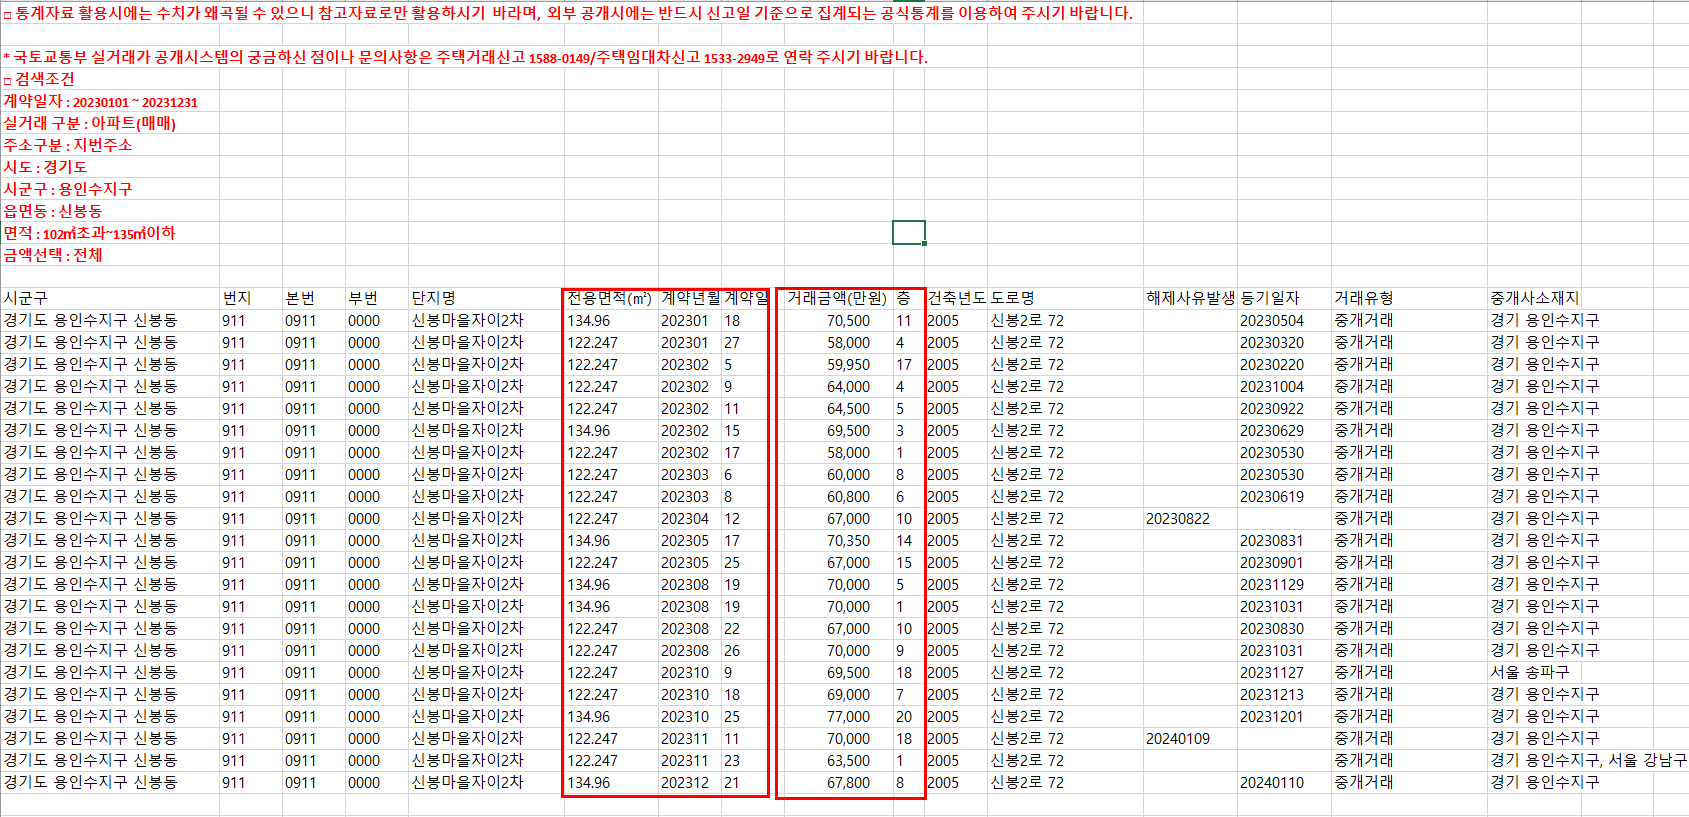Screen dimensions: 1689x817
Task: Select the 단지명 header cell
Action: [486, 298]
